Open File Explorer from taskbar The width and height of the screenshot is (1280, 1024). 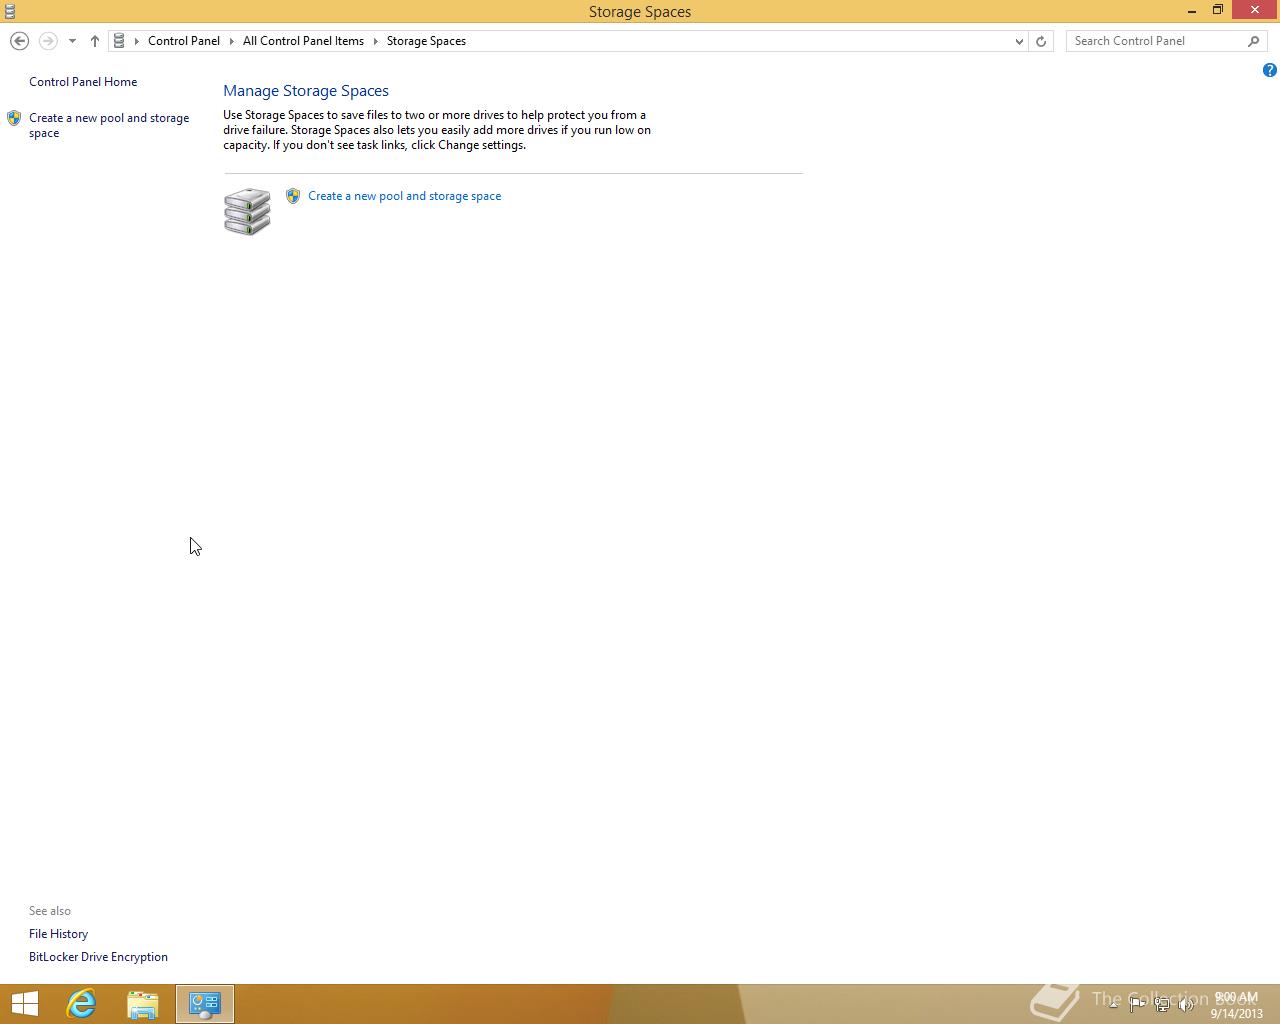coord(143,1004)
